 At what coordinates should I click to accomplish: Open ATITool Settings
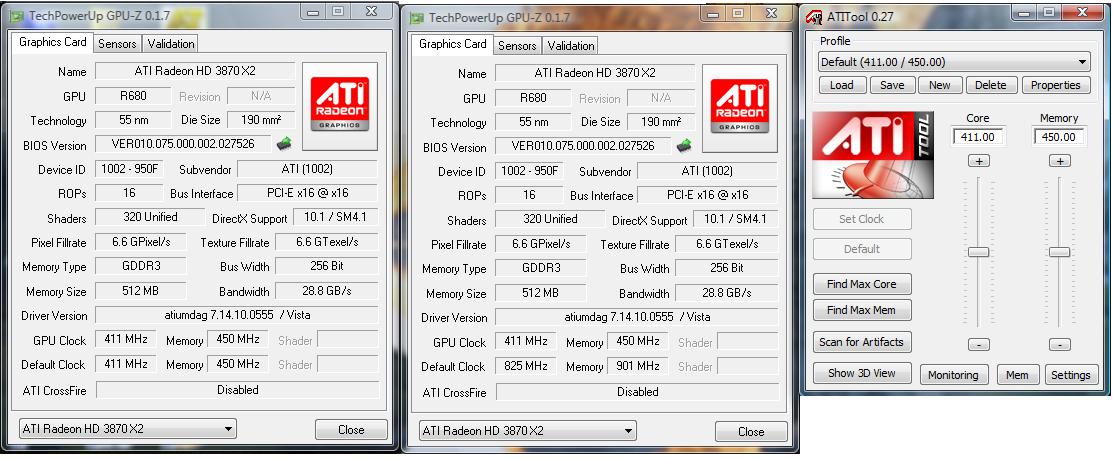(1070, 375)
